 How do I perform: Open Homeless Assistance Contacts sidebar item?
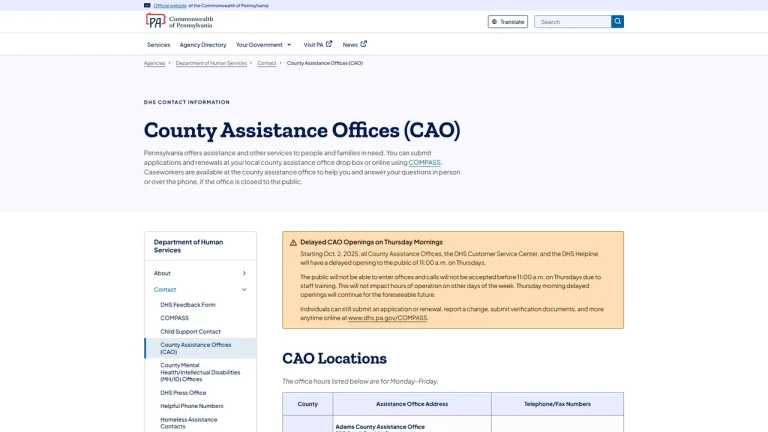point(189,423)
